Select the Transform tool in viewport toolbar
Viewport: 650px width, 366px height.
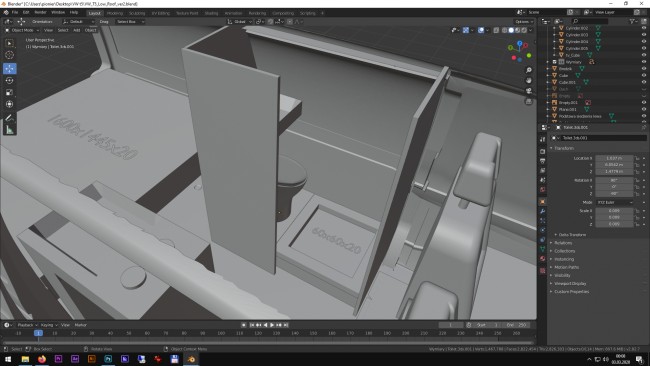[10, 104]
